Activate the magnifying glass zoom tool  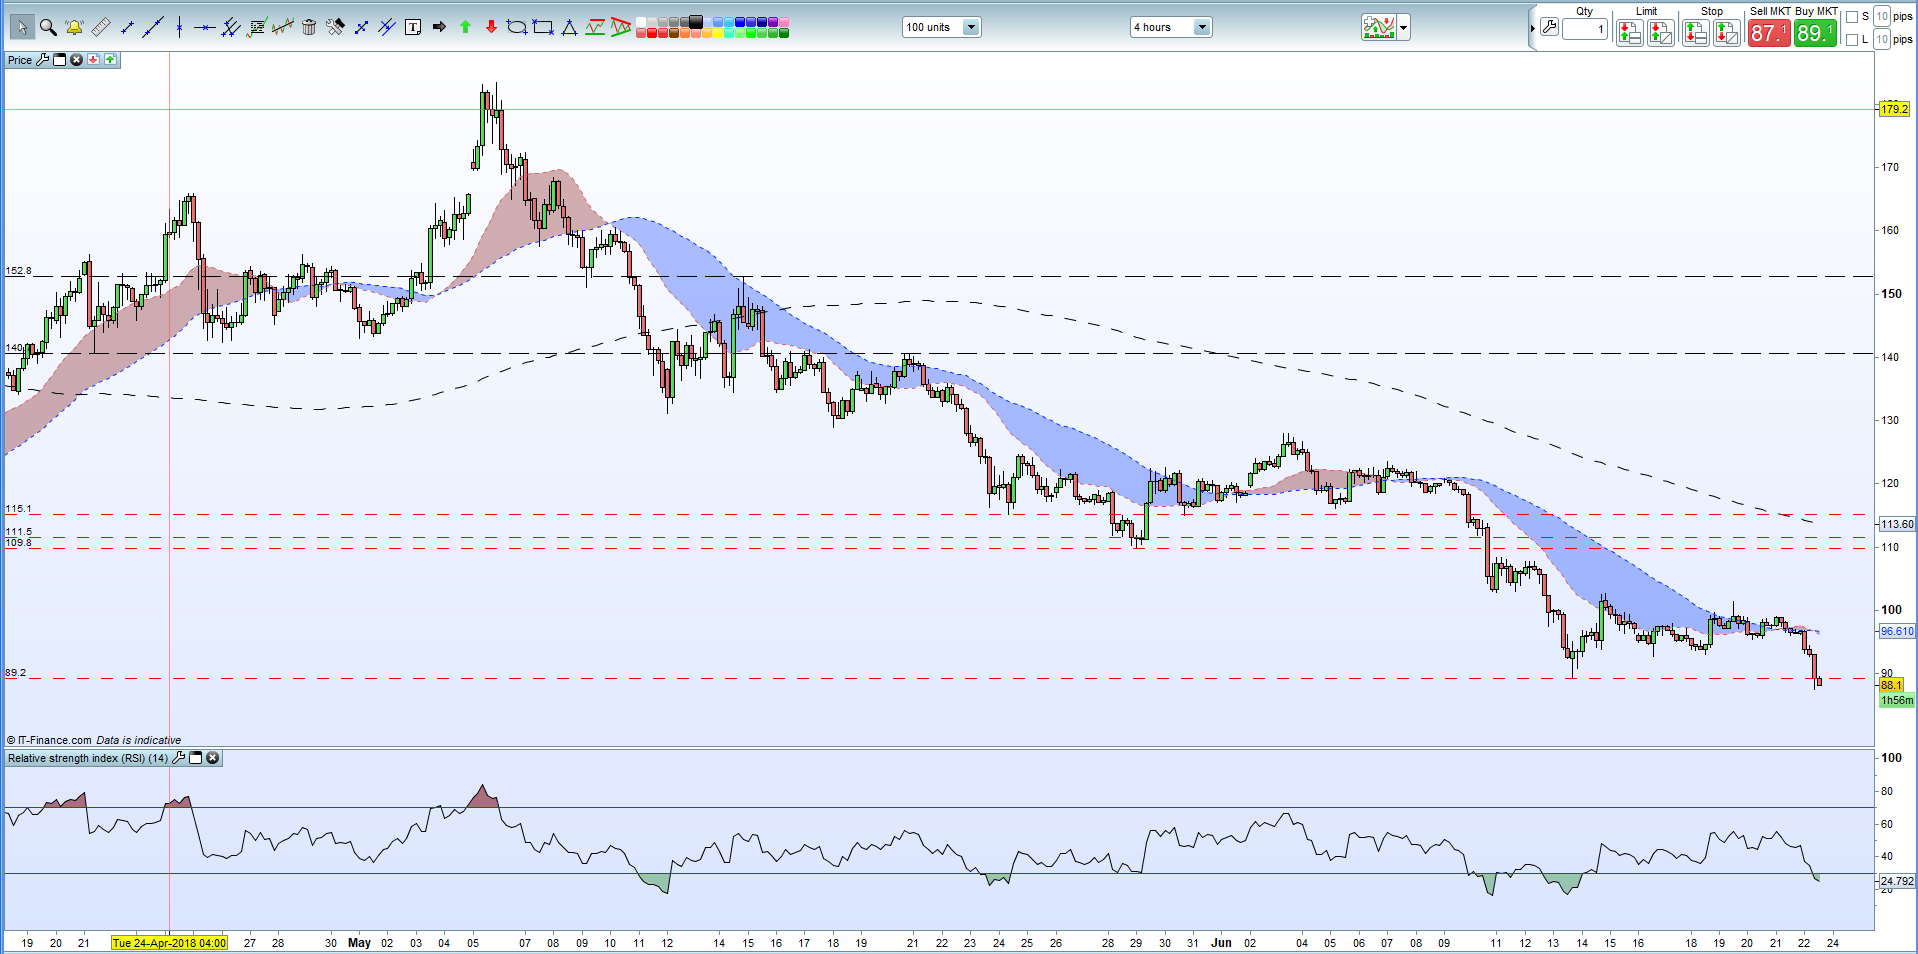[x=48, y=27]
